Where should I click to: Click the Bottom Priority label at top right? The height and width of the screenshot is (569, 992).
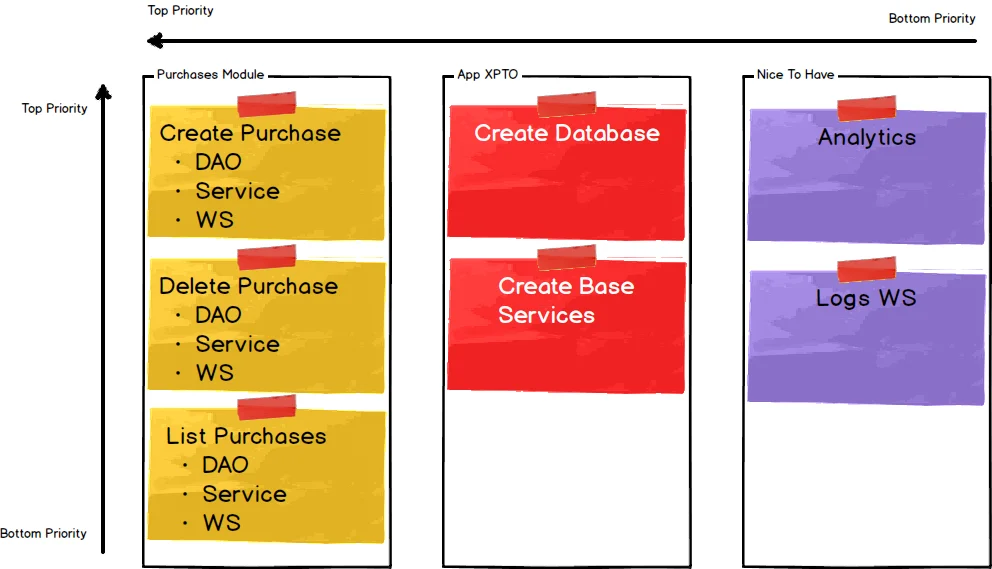tap(932, 19)
